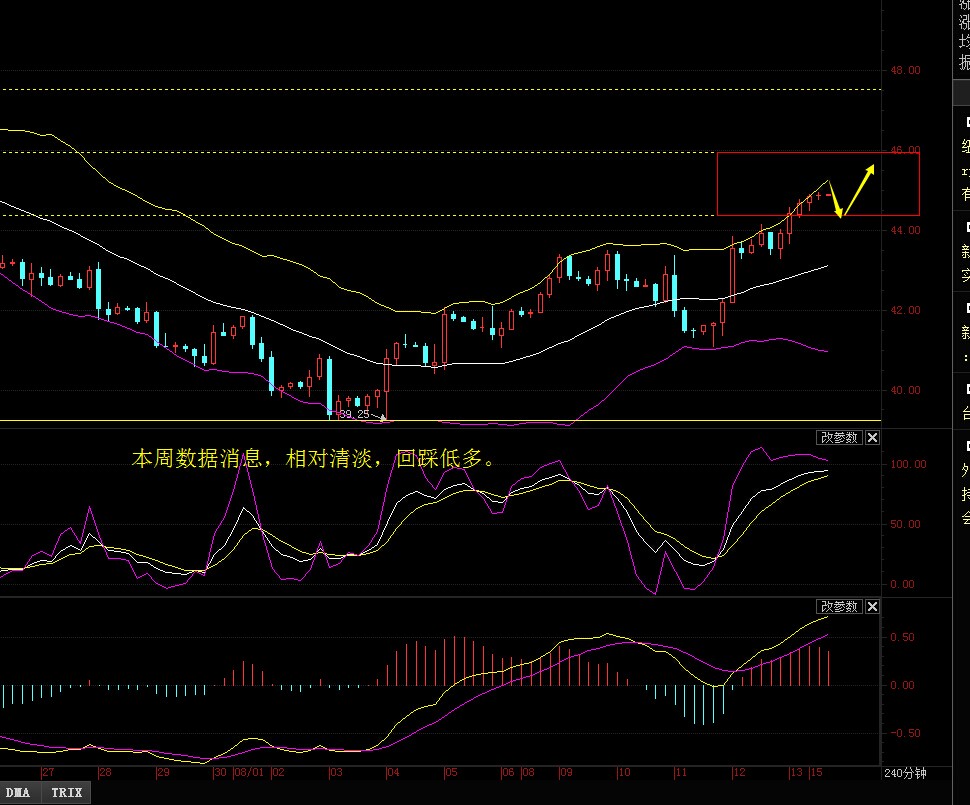Open the 240分钟 period selector
The image size is (970, 805).
pyautogui.click(x=905, y=773)
